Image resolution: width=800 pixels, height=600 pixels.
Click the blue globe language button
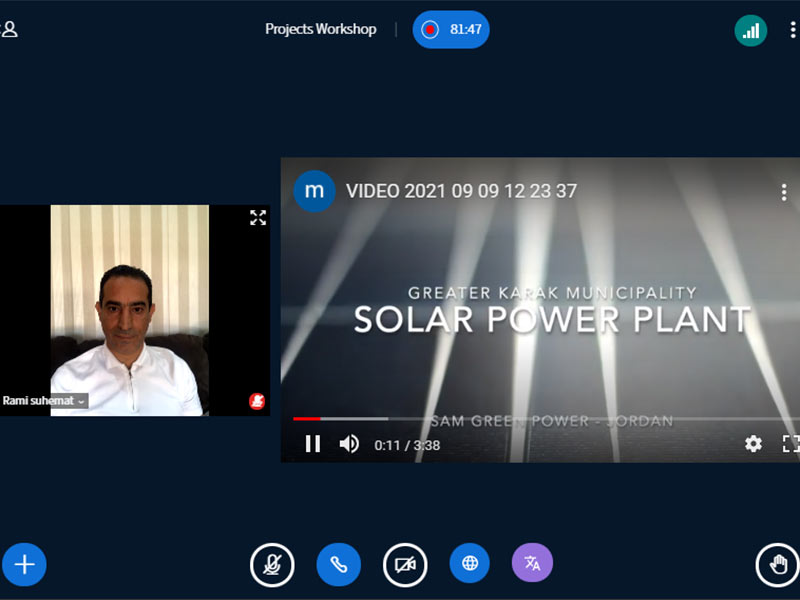tap(470, 563)
